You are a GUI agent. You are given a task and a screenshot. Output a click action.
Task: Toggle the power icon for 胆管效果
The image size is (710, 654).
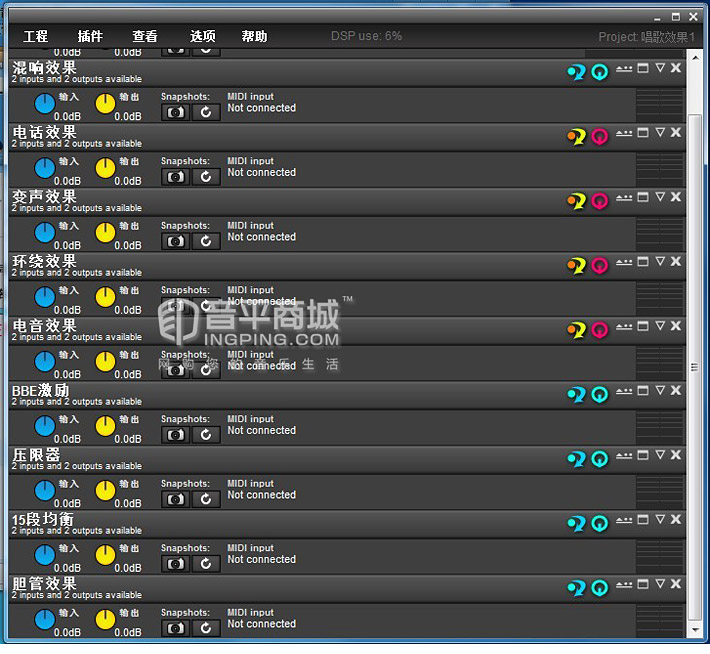point(600,588)
